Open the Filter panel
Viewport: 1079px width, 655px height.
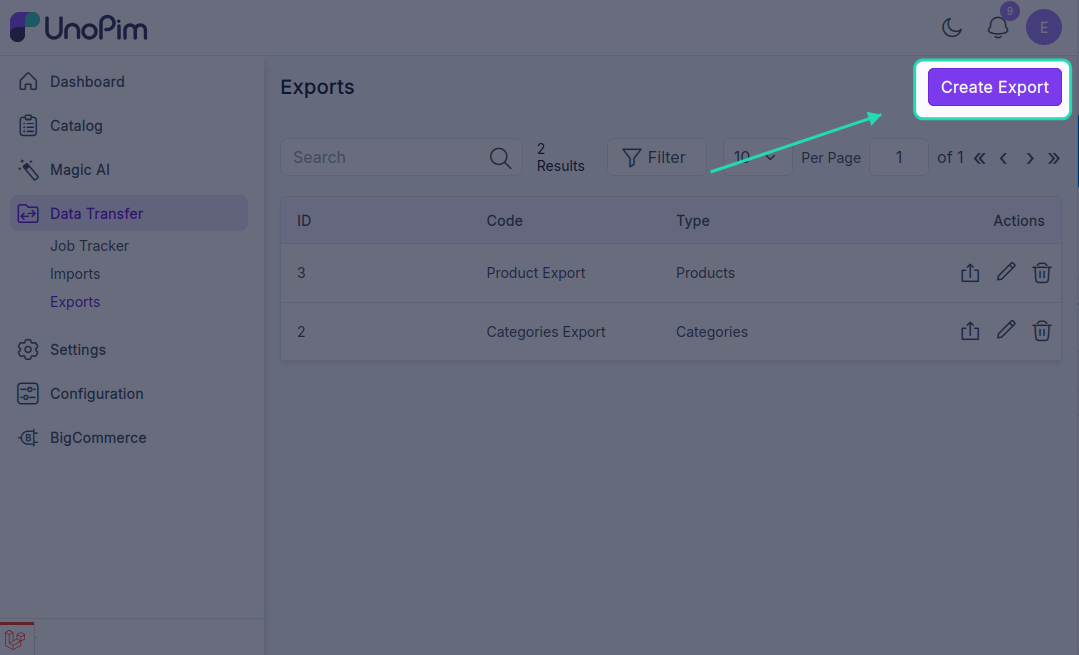pyautogui.click(x=656, y=158)
